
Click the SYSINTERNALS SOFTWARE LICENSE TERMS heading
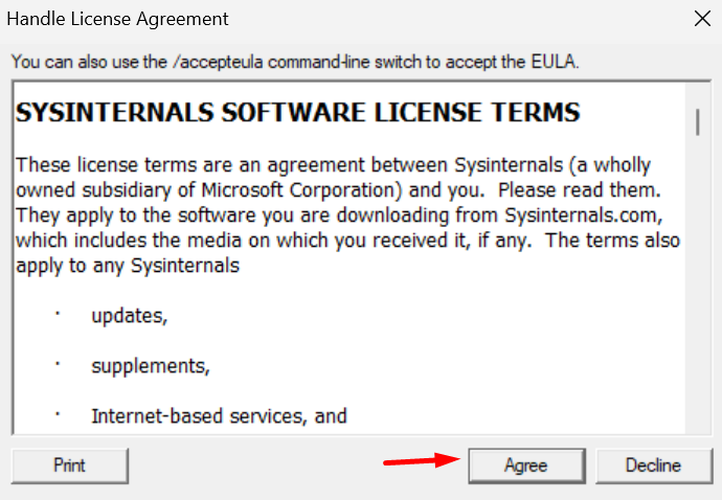pyautogui.click(x=298, y=112)
